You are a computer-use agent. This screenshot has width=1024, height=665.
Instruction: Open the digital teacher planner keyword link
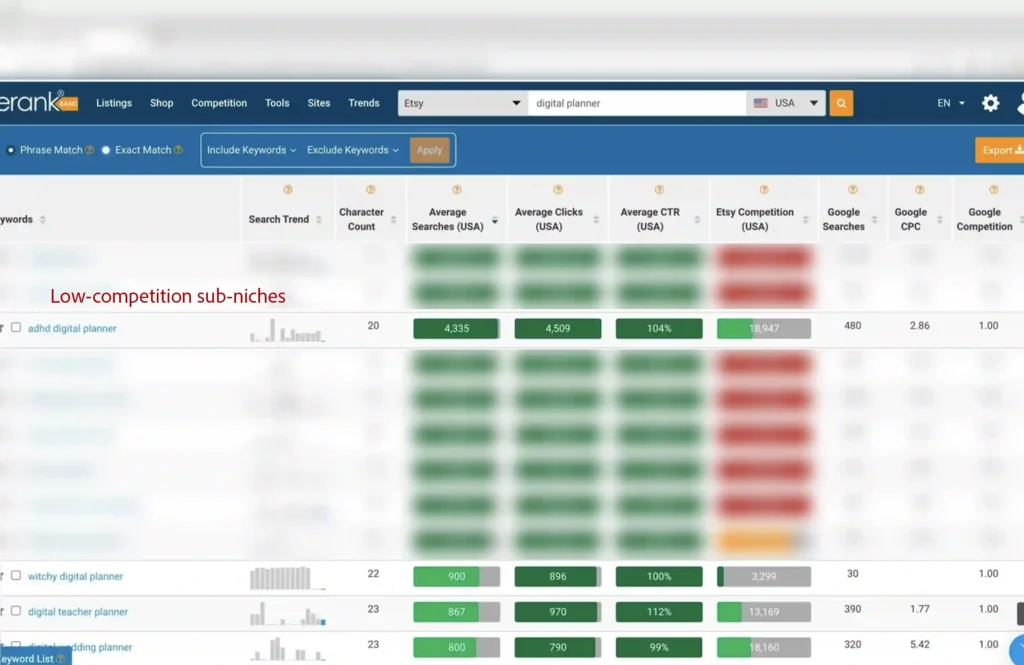pos(78,612)
